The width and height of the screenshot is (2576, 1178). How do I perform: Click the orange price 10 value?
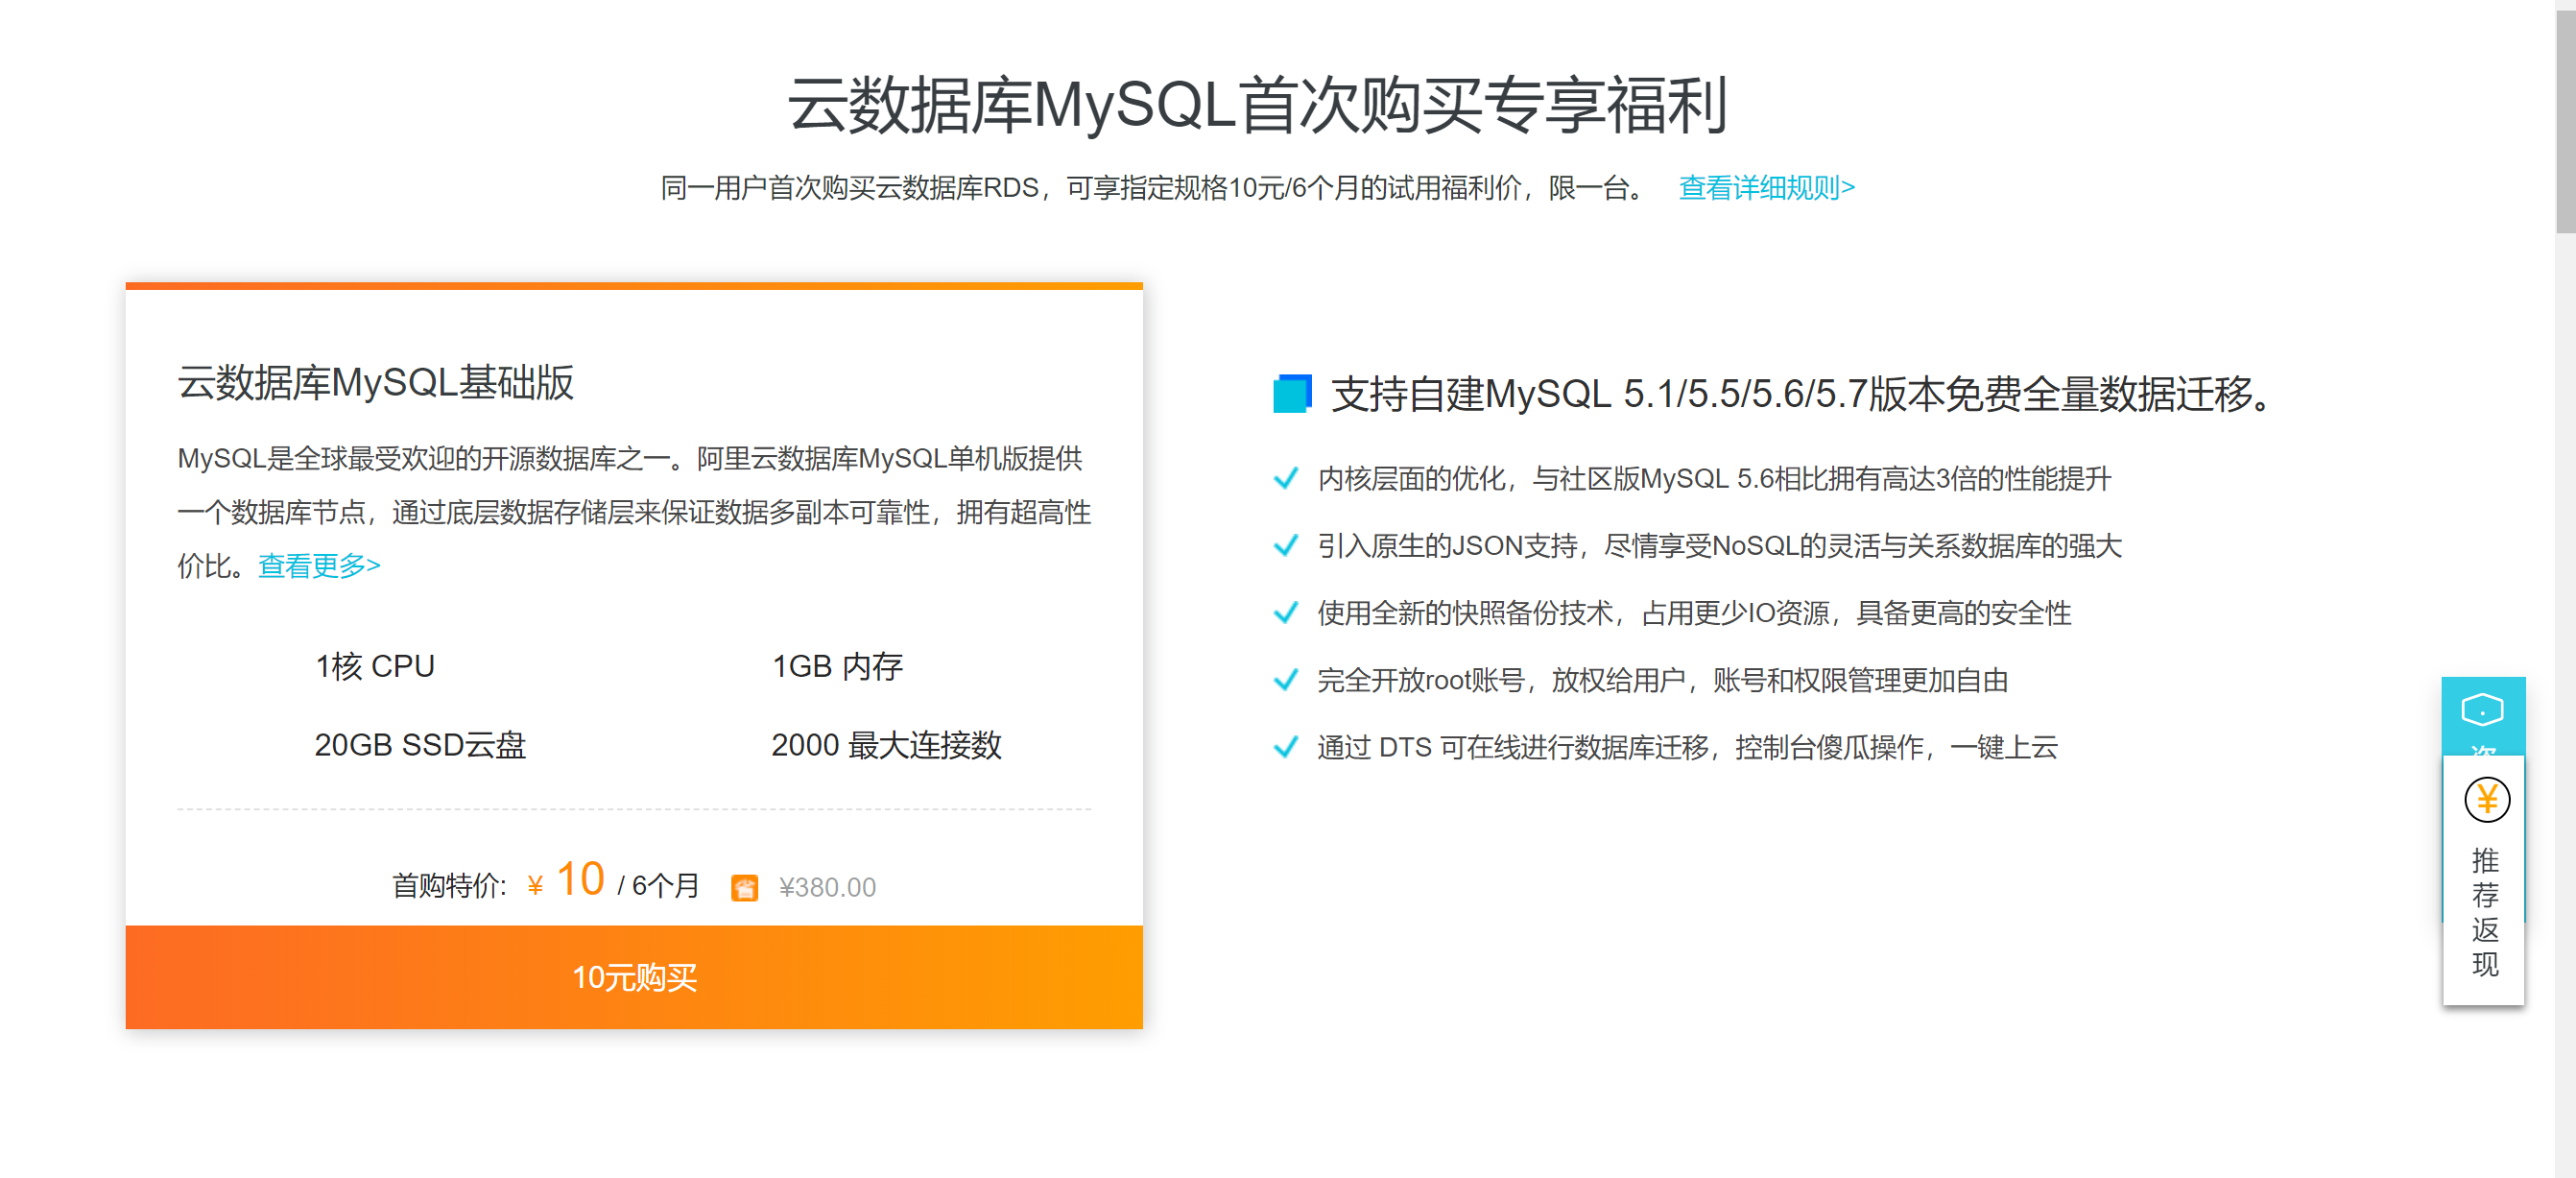[580, 879]
